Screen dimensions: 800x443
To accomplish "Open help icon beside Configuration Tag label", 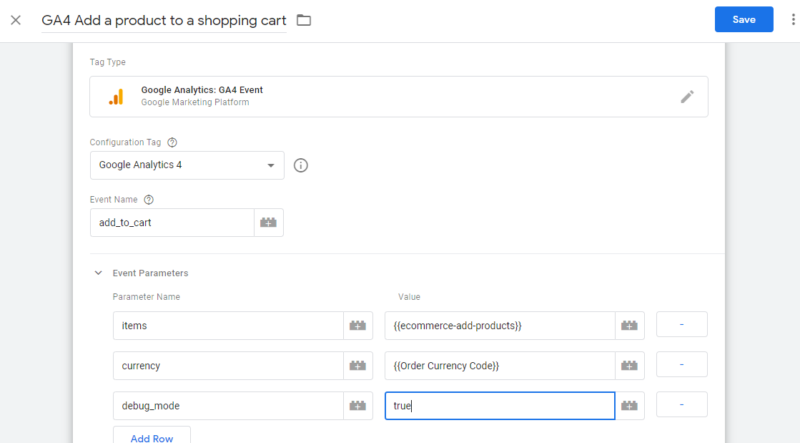I will 173,143.
